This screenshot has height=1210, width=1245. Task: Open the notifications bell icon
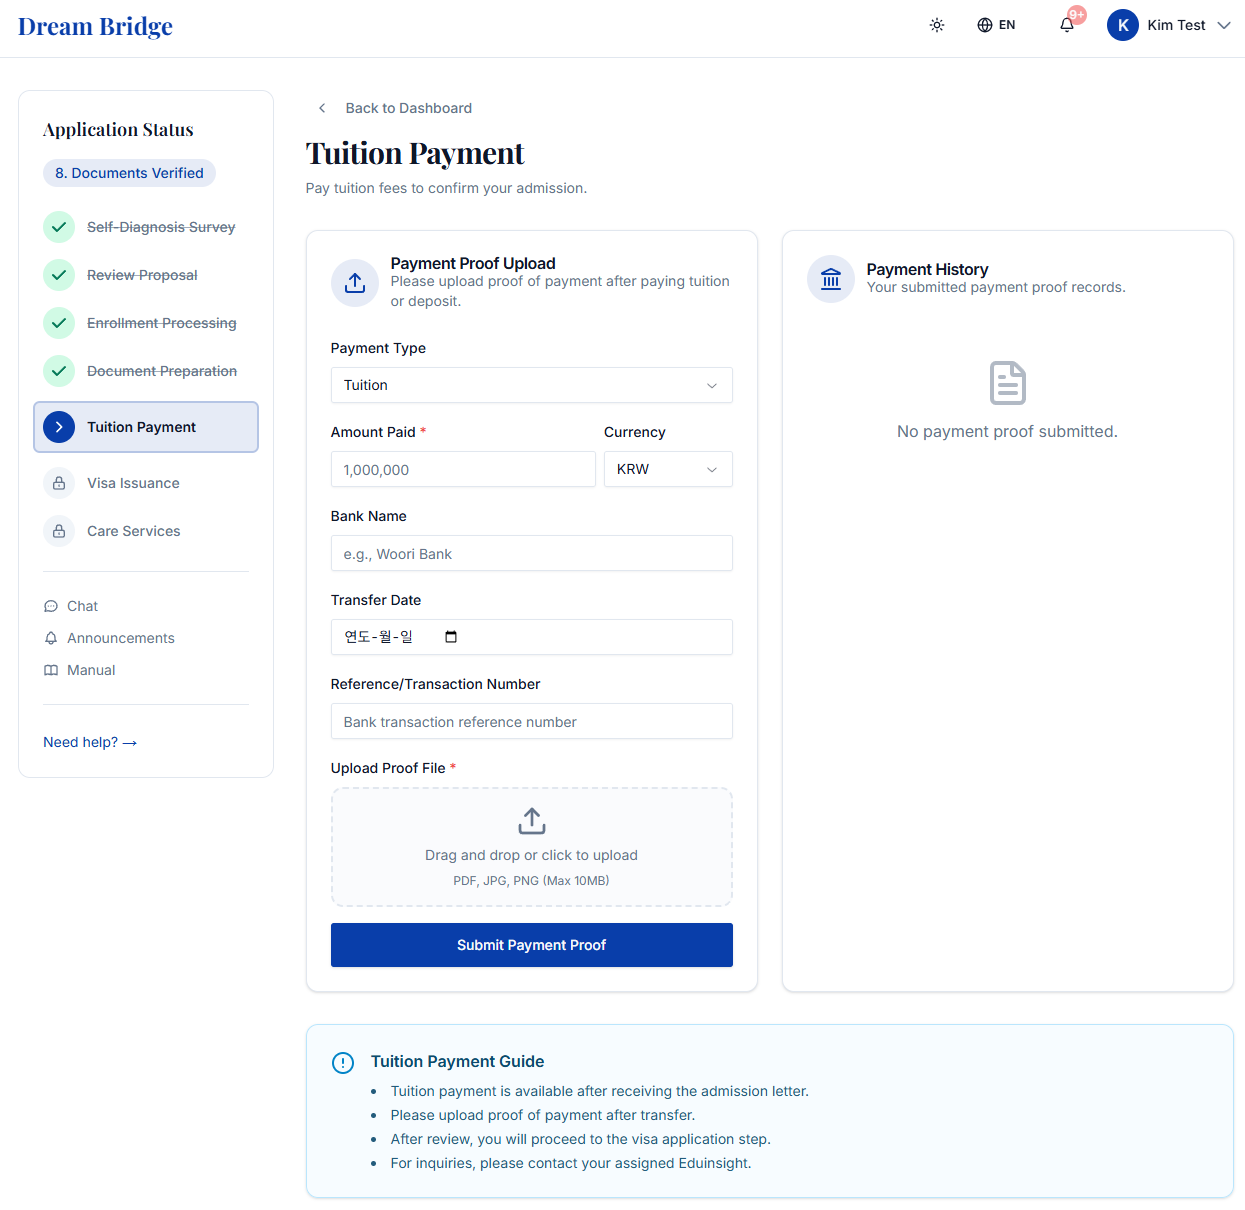(1067, 25)
